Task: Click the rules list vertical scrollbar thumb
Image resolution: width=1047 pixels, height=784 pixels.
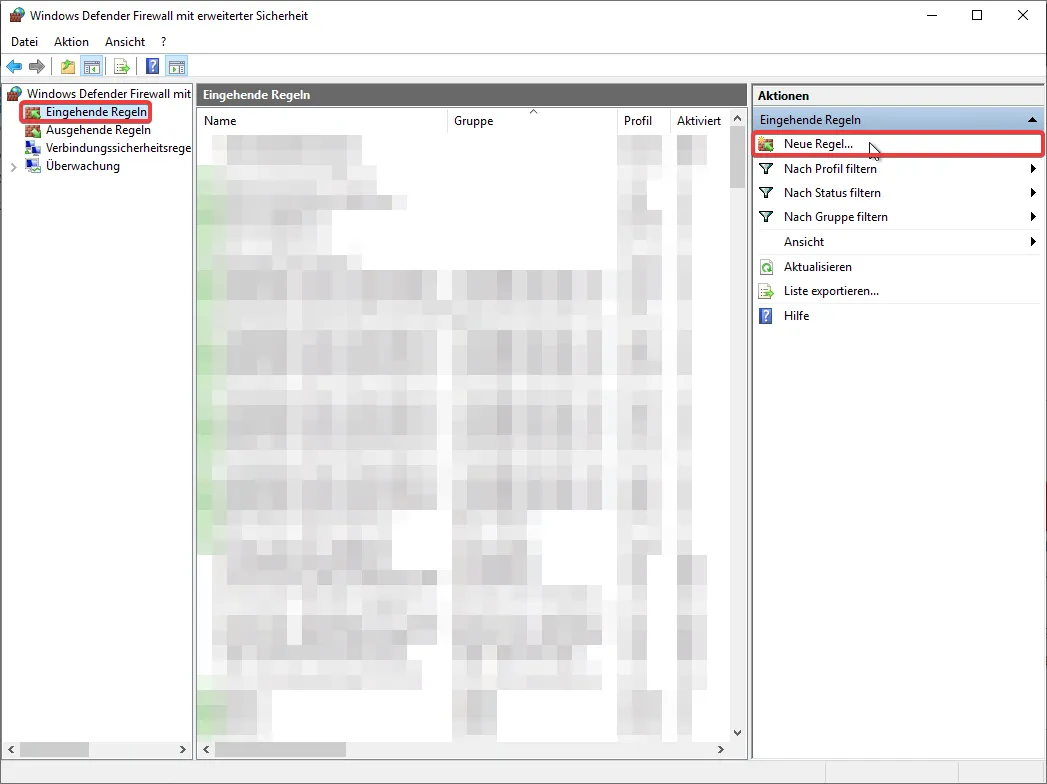Action: click(737, 158)
